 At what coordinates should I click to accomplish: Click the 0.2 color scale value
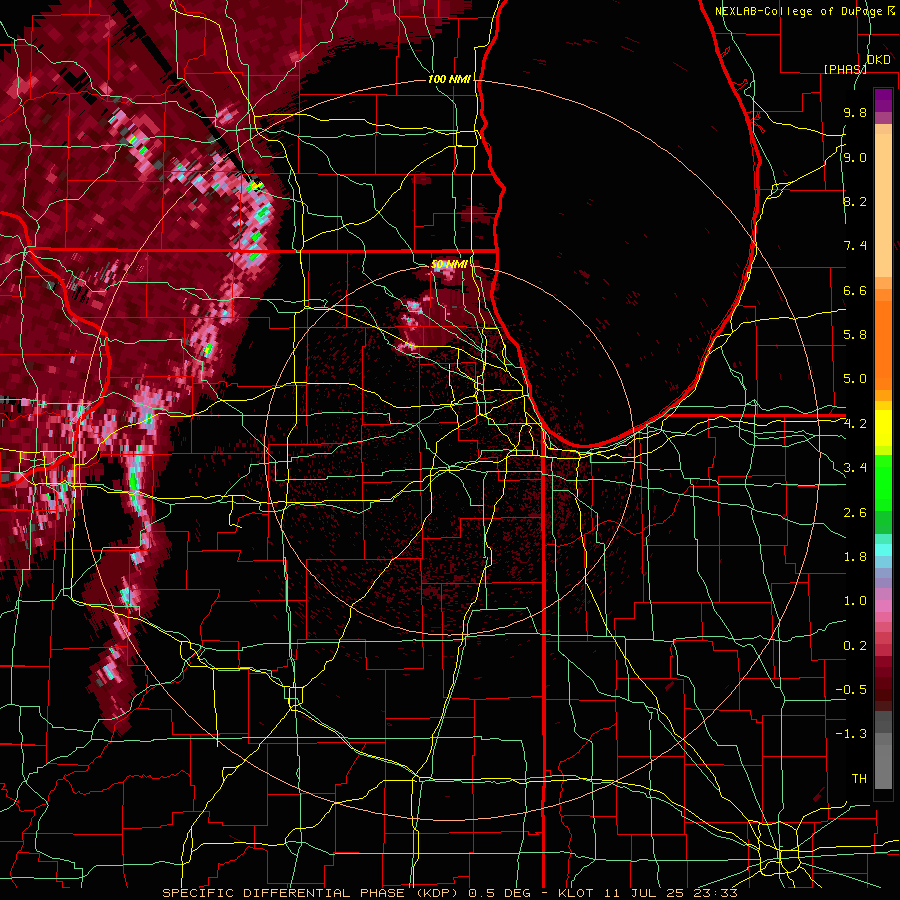point(855,646)
